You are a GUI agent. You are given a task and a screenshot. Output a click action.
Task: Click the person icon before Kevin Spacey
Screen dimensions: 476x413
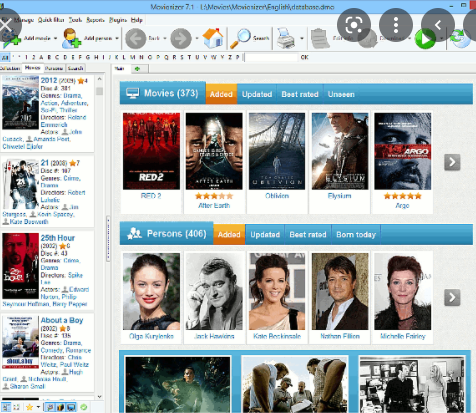33,214
